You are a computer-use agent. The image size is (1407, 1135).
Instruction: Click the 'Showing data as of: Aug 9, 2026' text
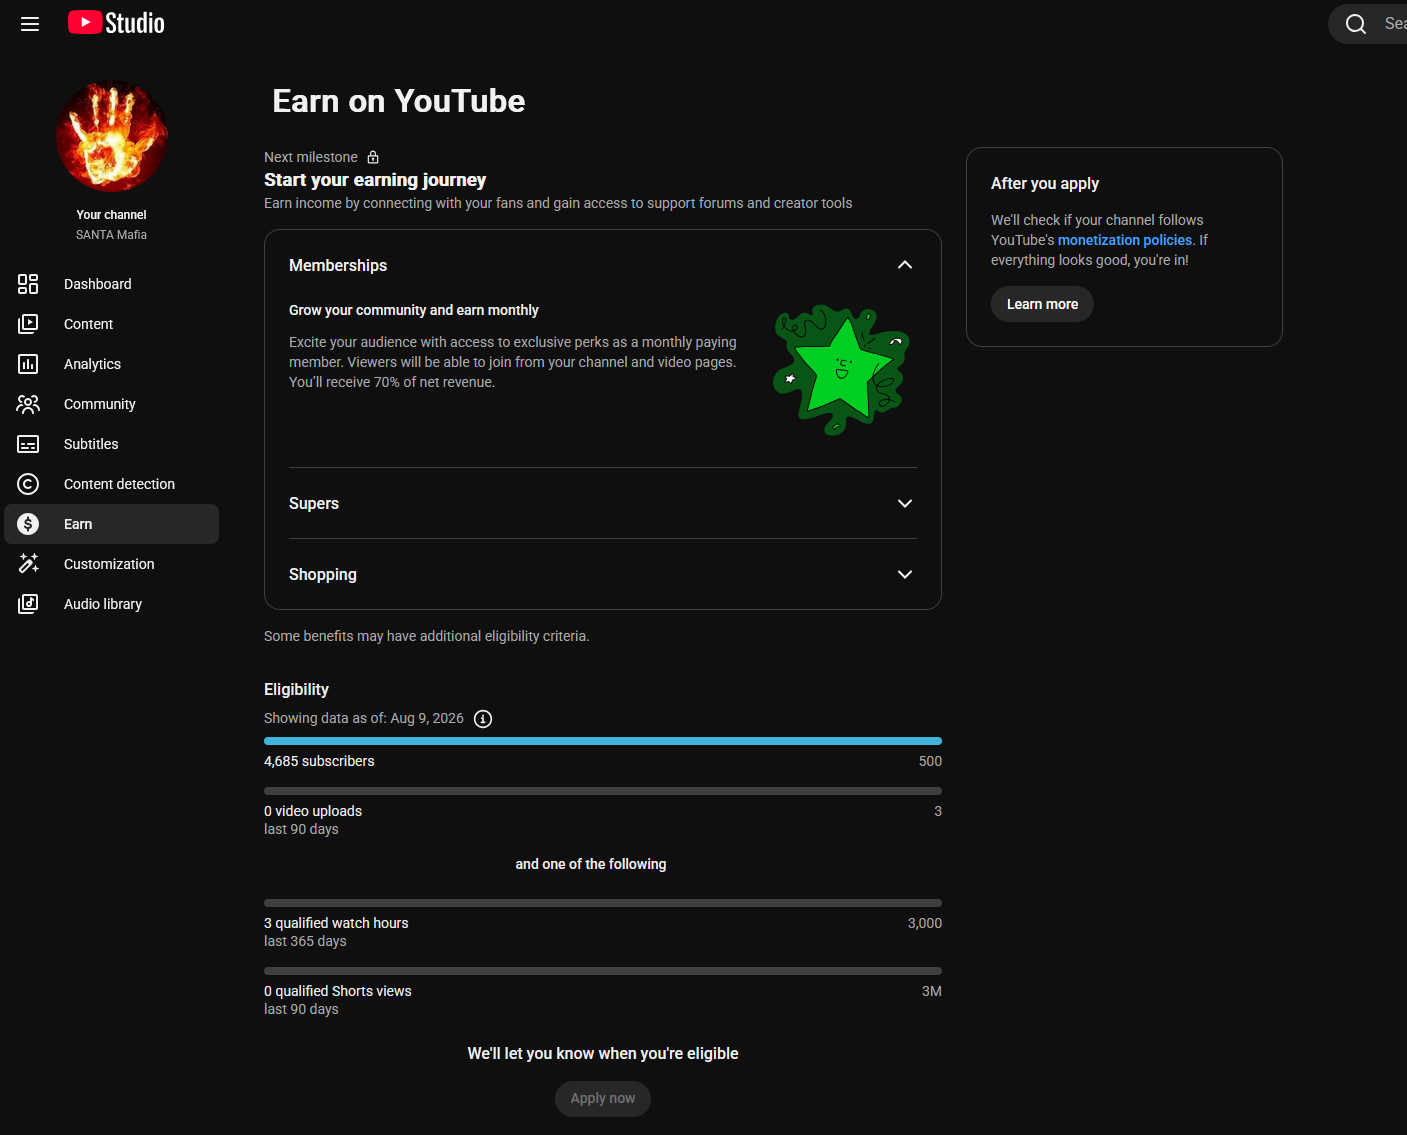(x=364, y=718)
